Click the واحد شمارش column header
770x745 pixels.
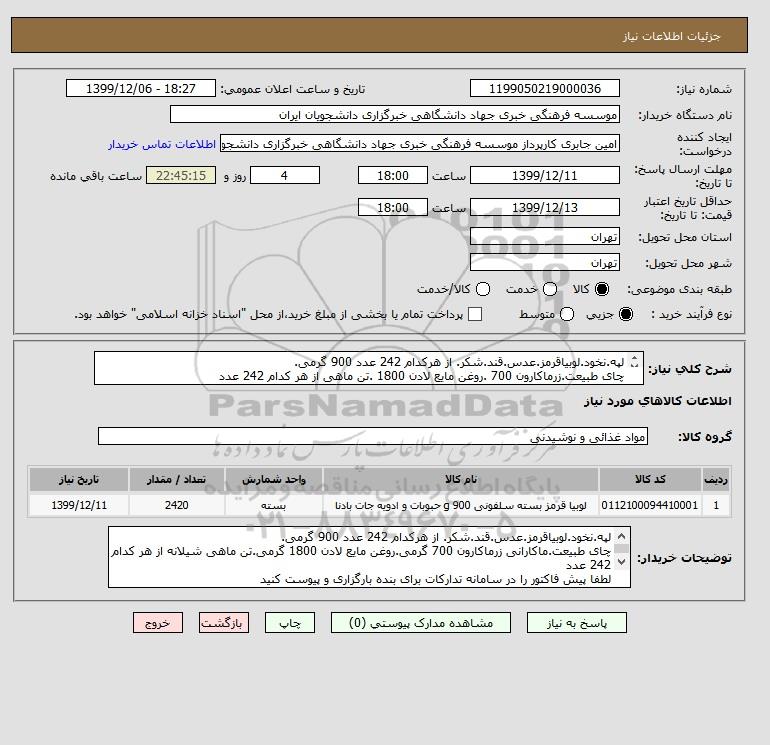click(274, 479)
